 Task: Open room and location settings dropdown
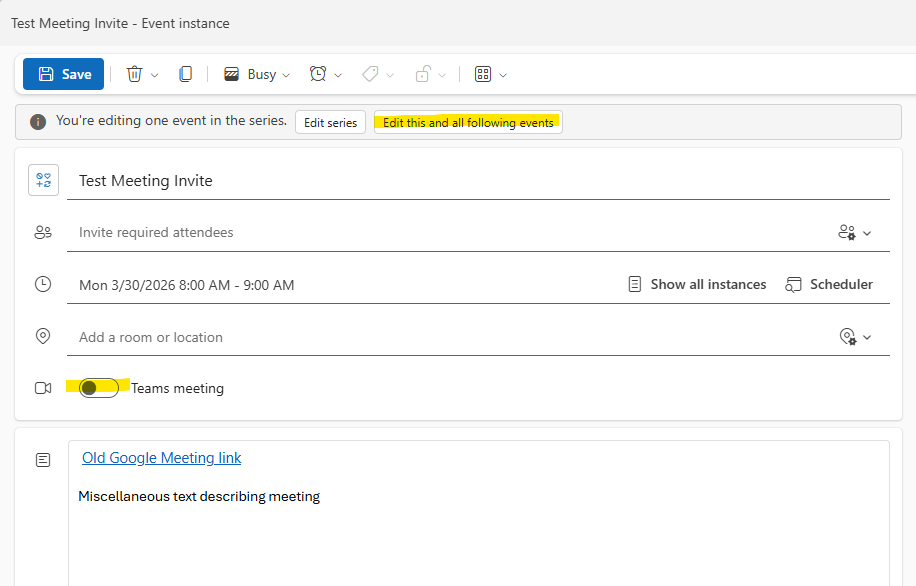coord(855,337)
